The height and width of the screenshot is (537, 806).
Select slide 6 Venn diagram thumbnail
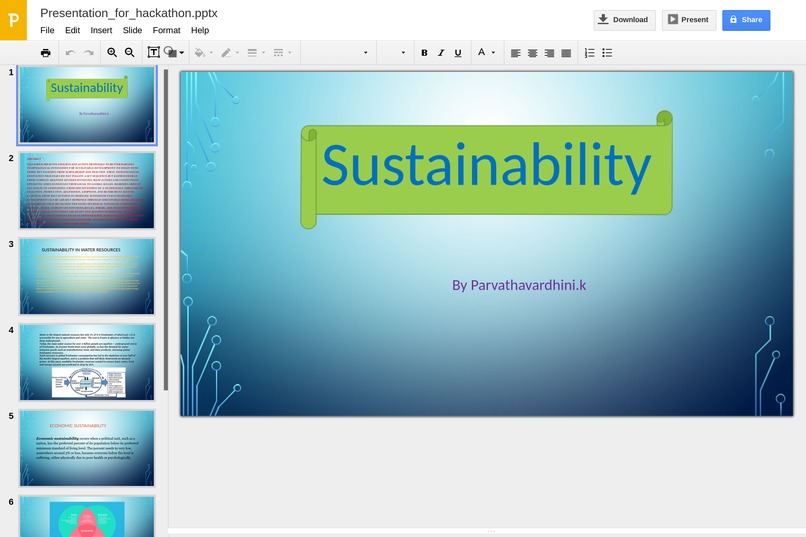(87, 517)
